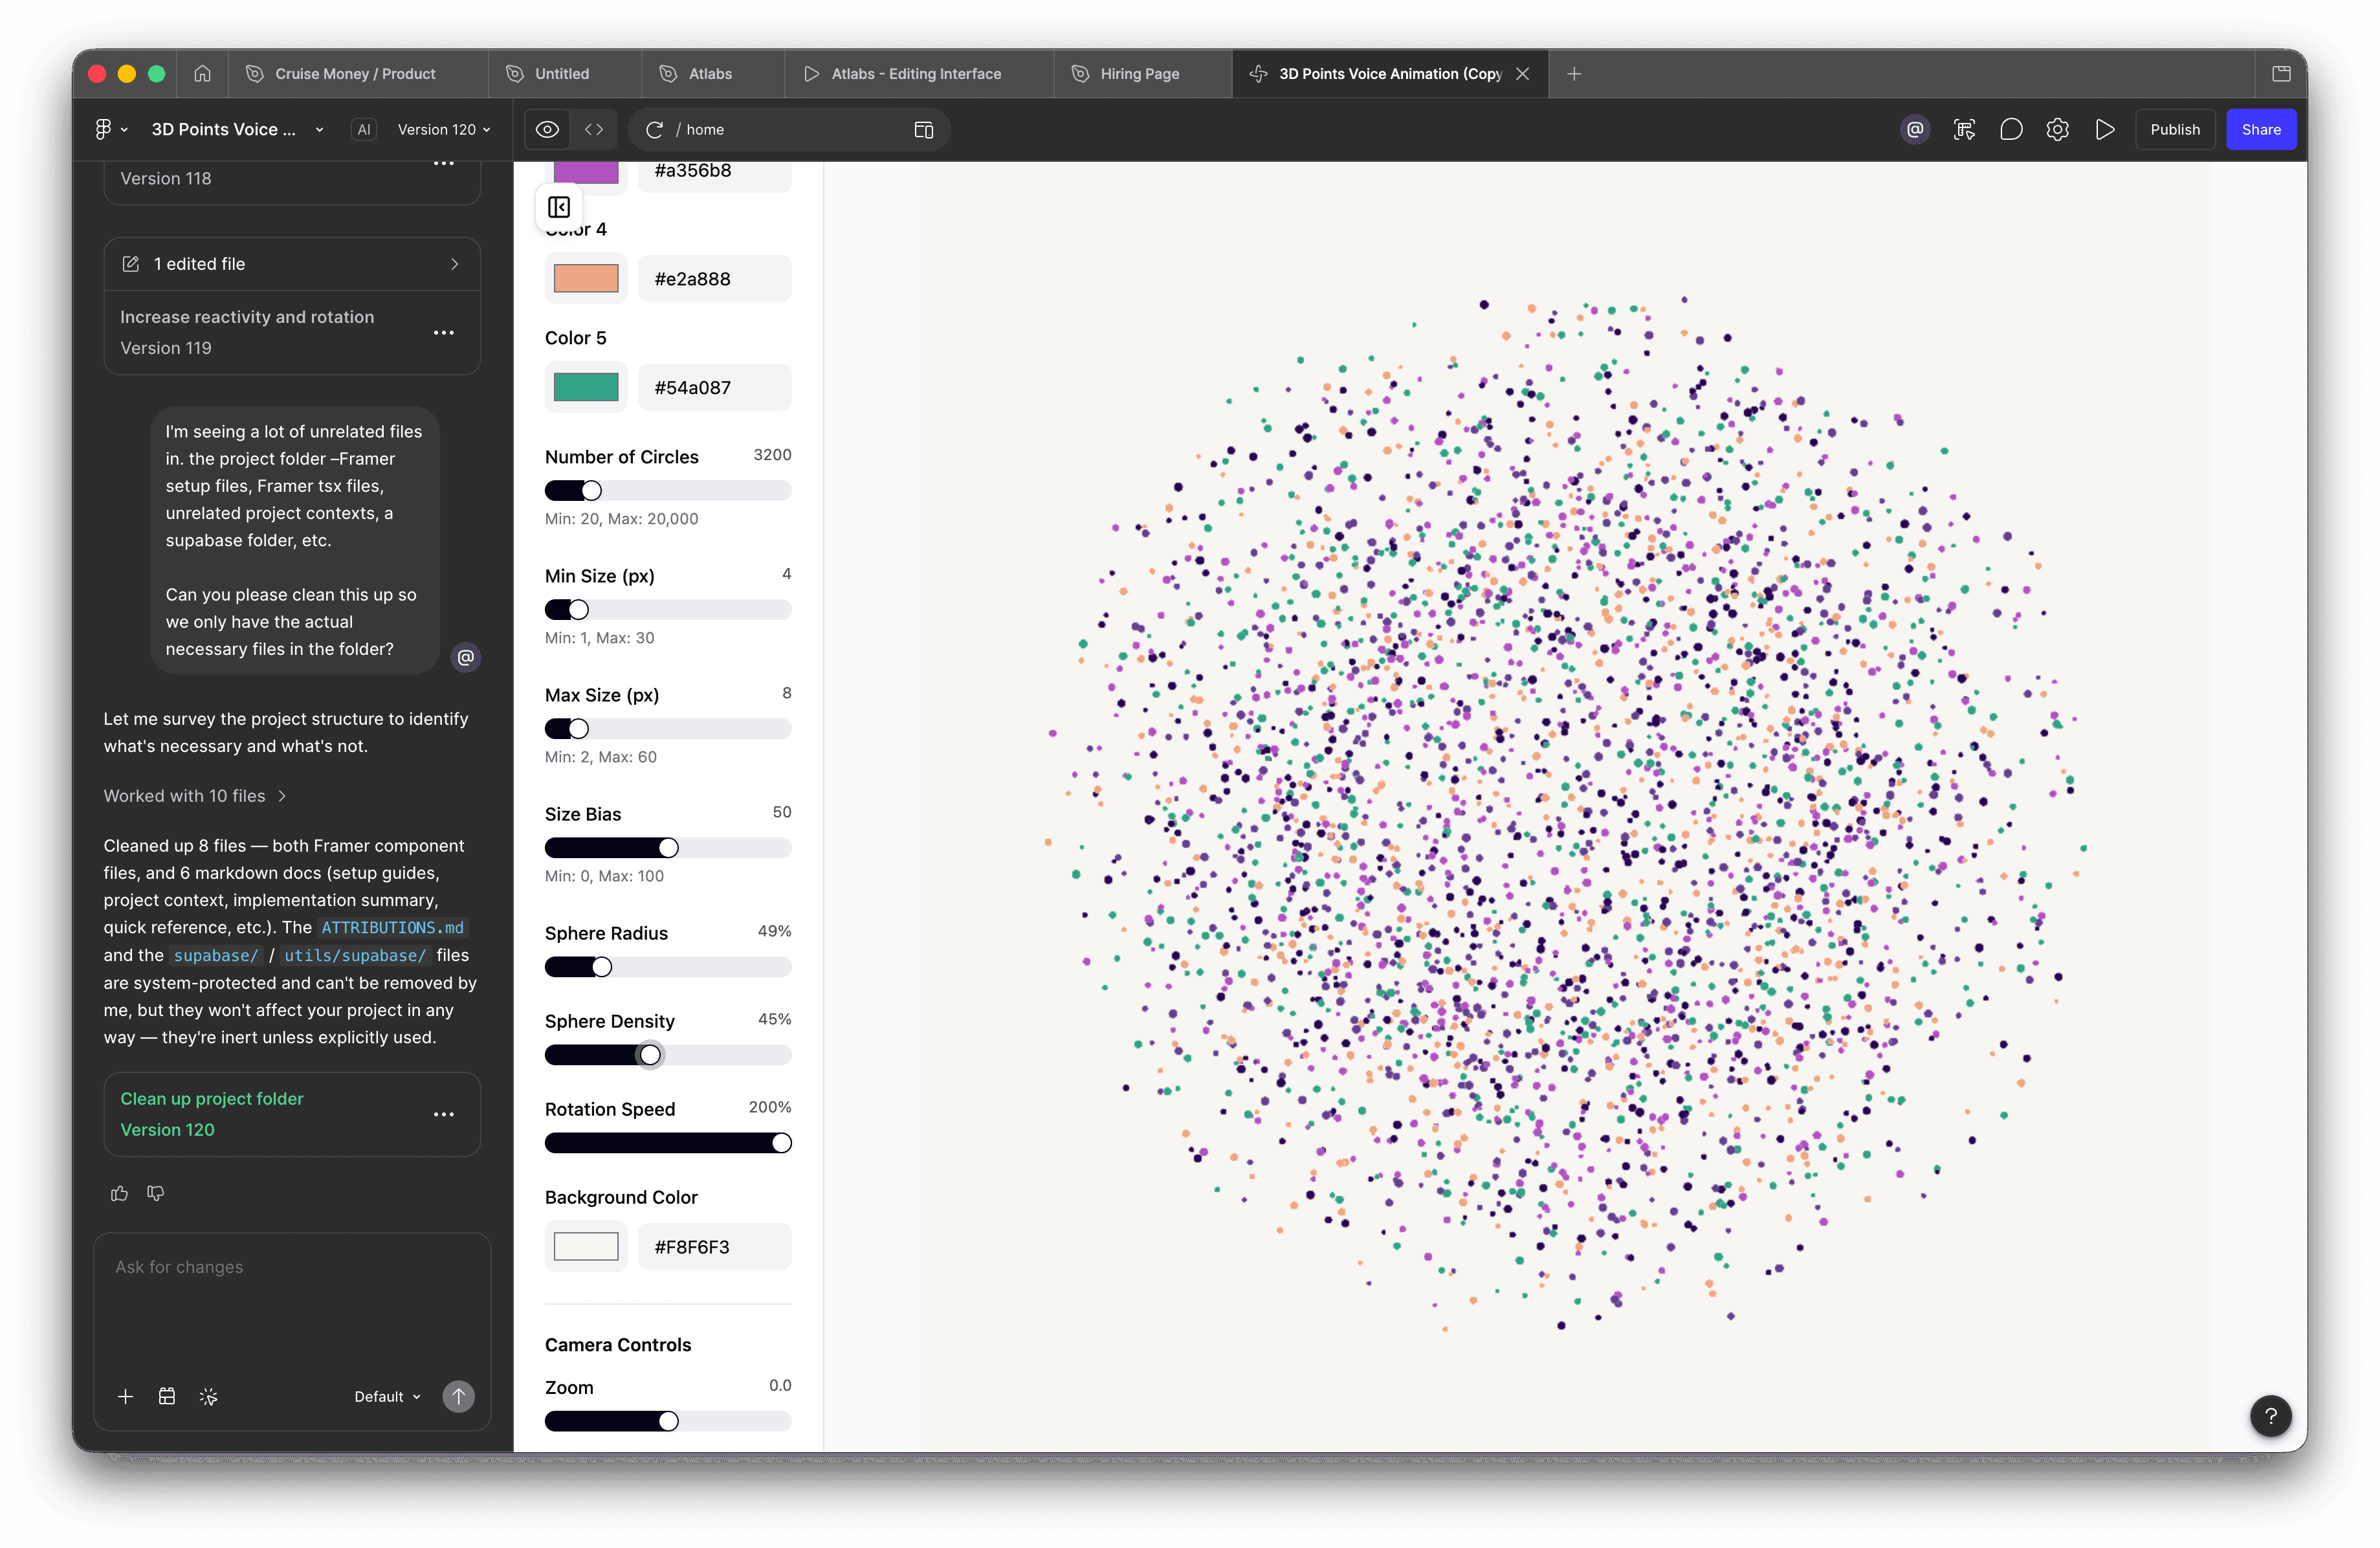Click the reload icon beside /home
This screenshot has width=2380, height=1548.
pyautogui.click(x=655, y=130)
